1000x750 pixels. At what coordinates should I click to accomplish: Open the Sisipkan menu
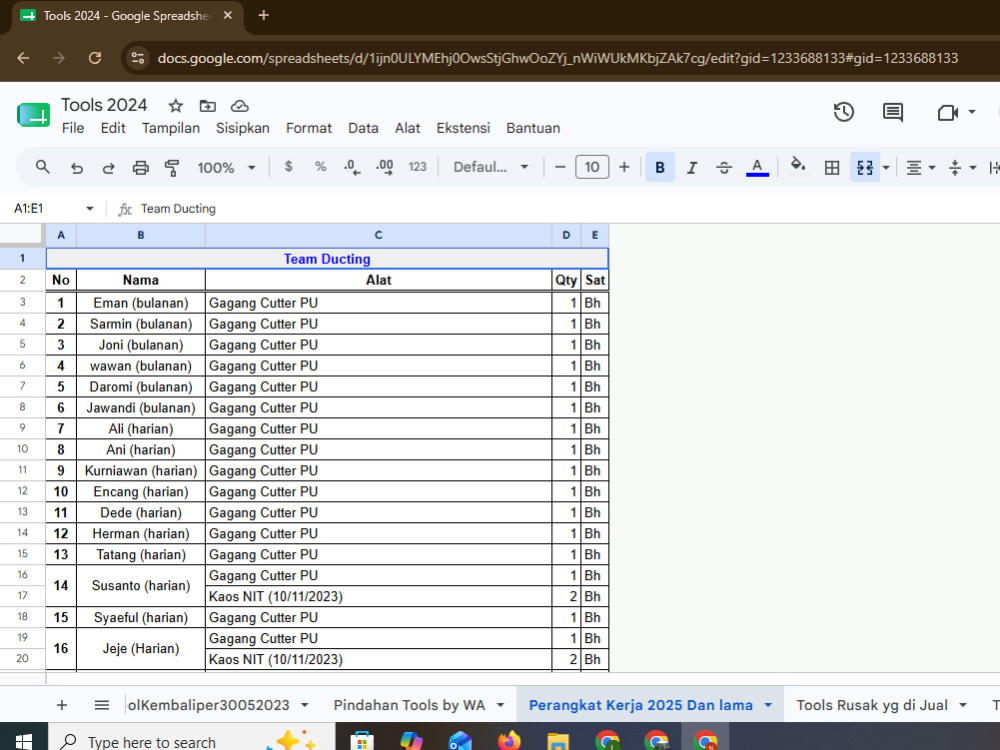242,128
